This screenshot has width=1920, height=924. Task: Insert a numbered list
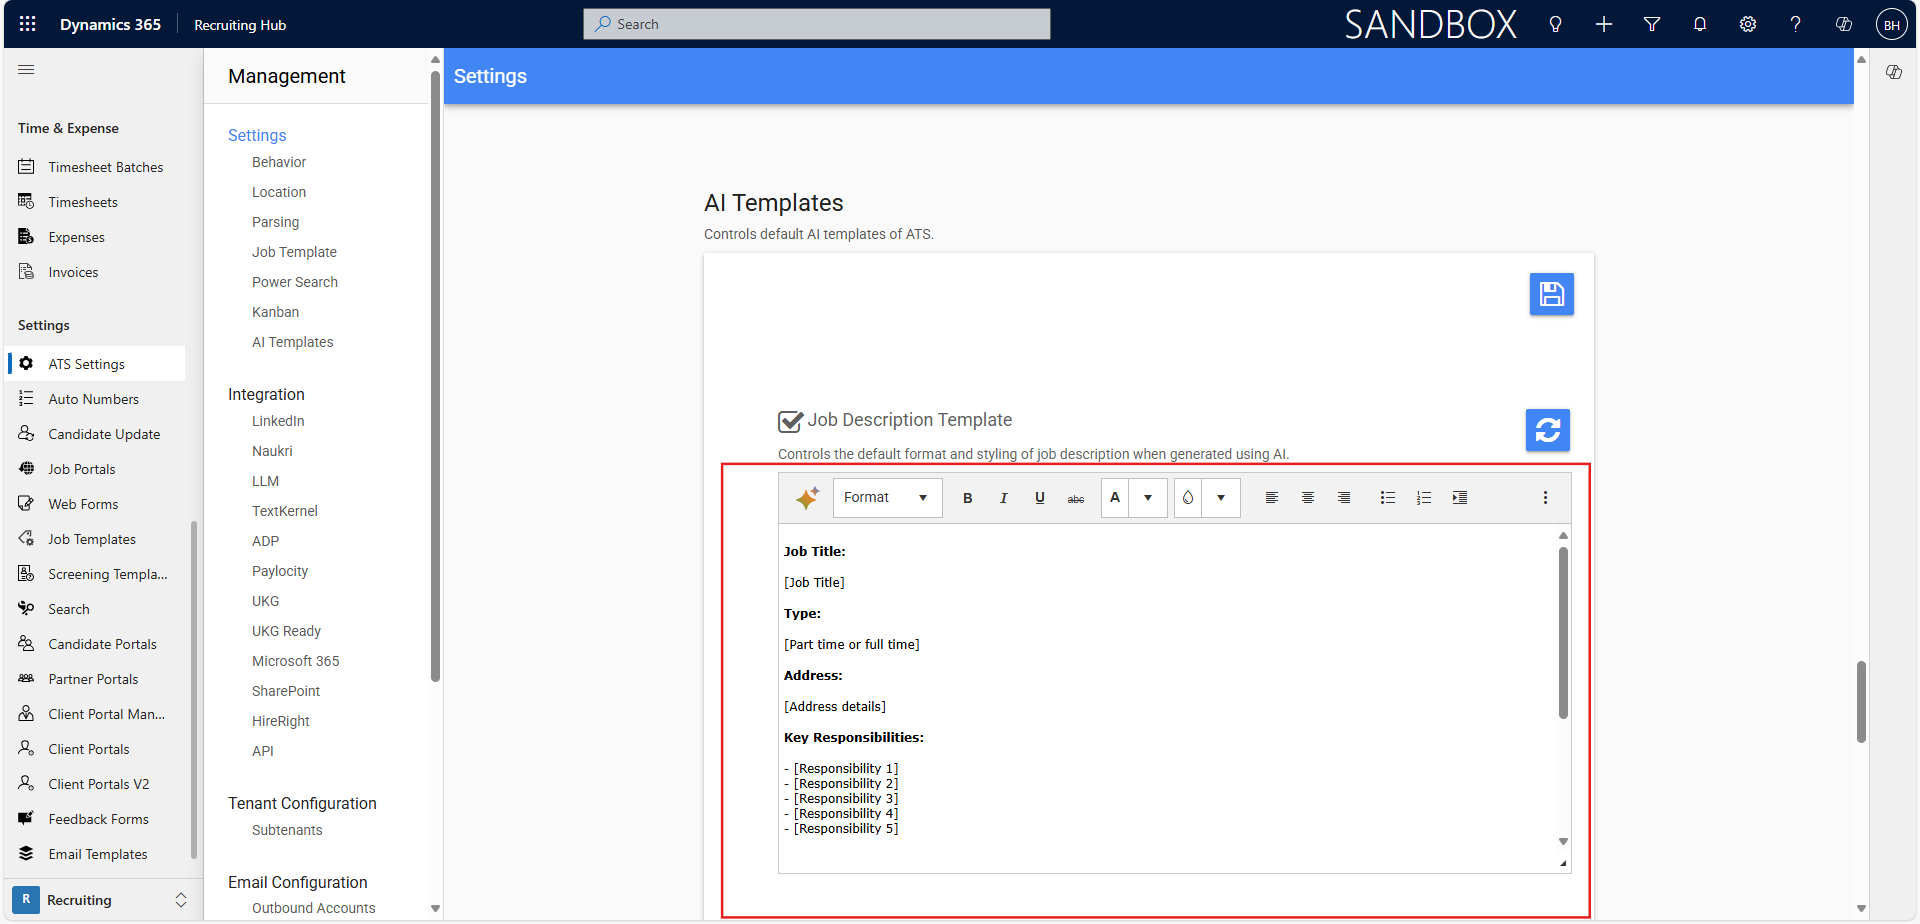click(x=1424, y=498)
